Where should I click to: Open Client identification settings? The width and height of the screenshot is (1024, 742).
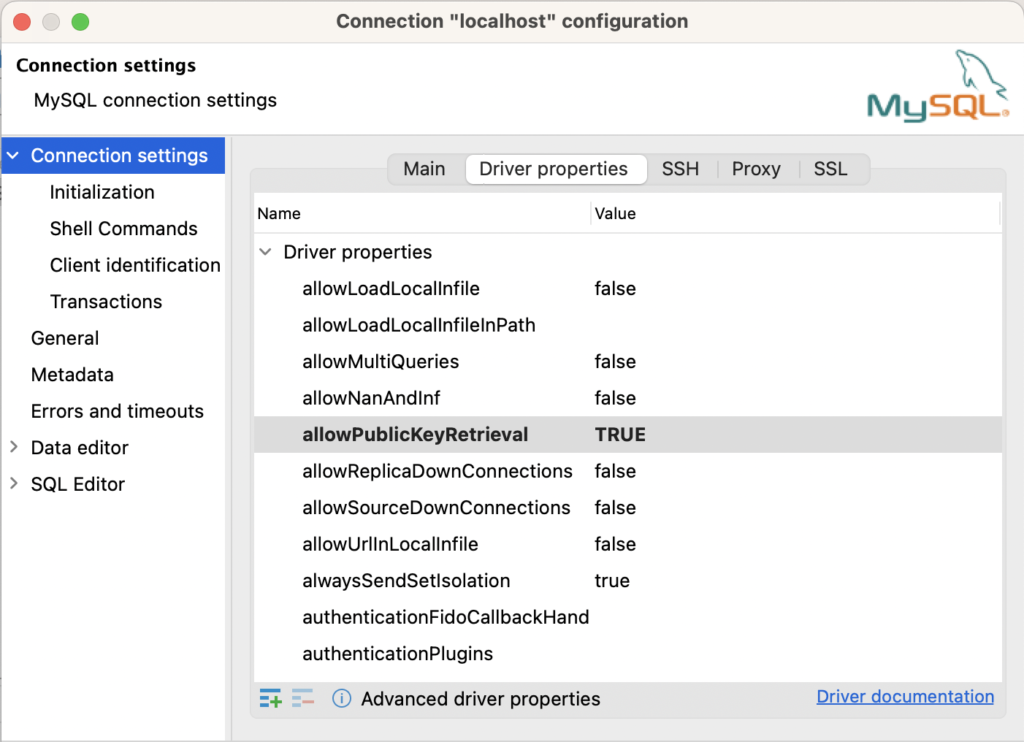(x=135, y=265)
